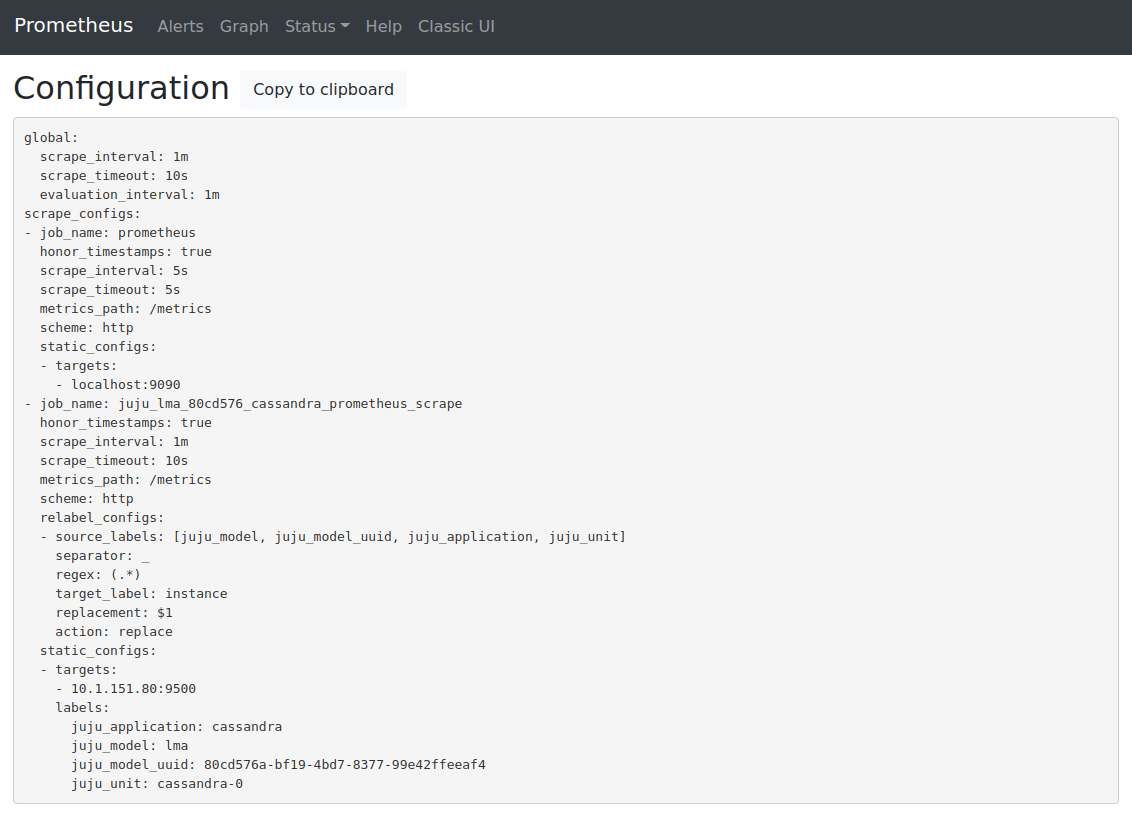Viewport: 1132px width, 816px height.
Task: Click the 'global:' line
Action: click(x=51, y=137)
